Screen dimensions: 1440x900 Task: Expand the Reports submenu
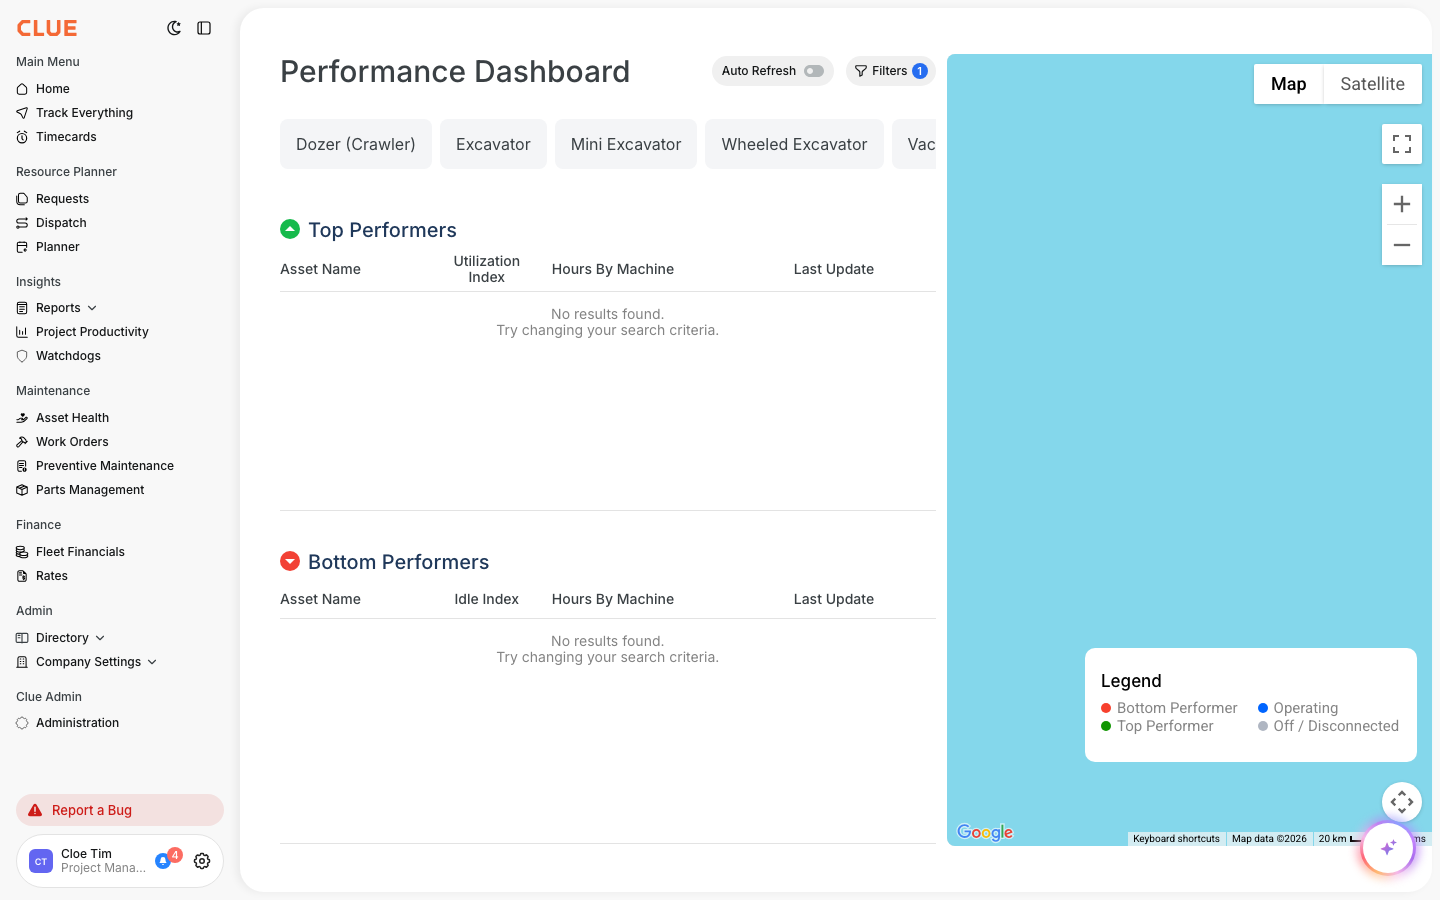[x=92, y=308]
